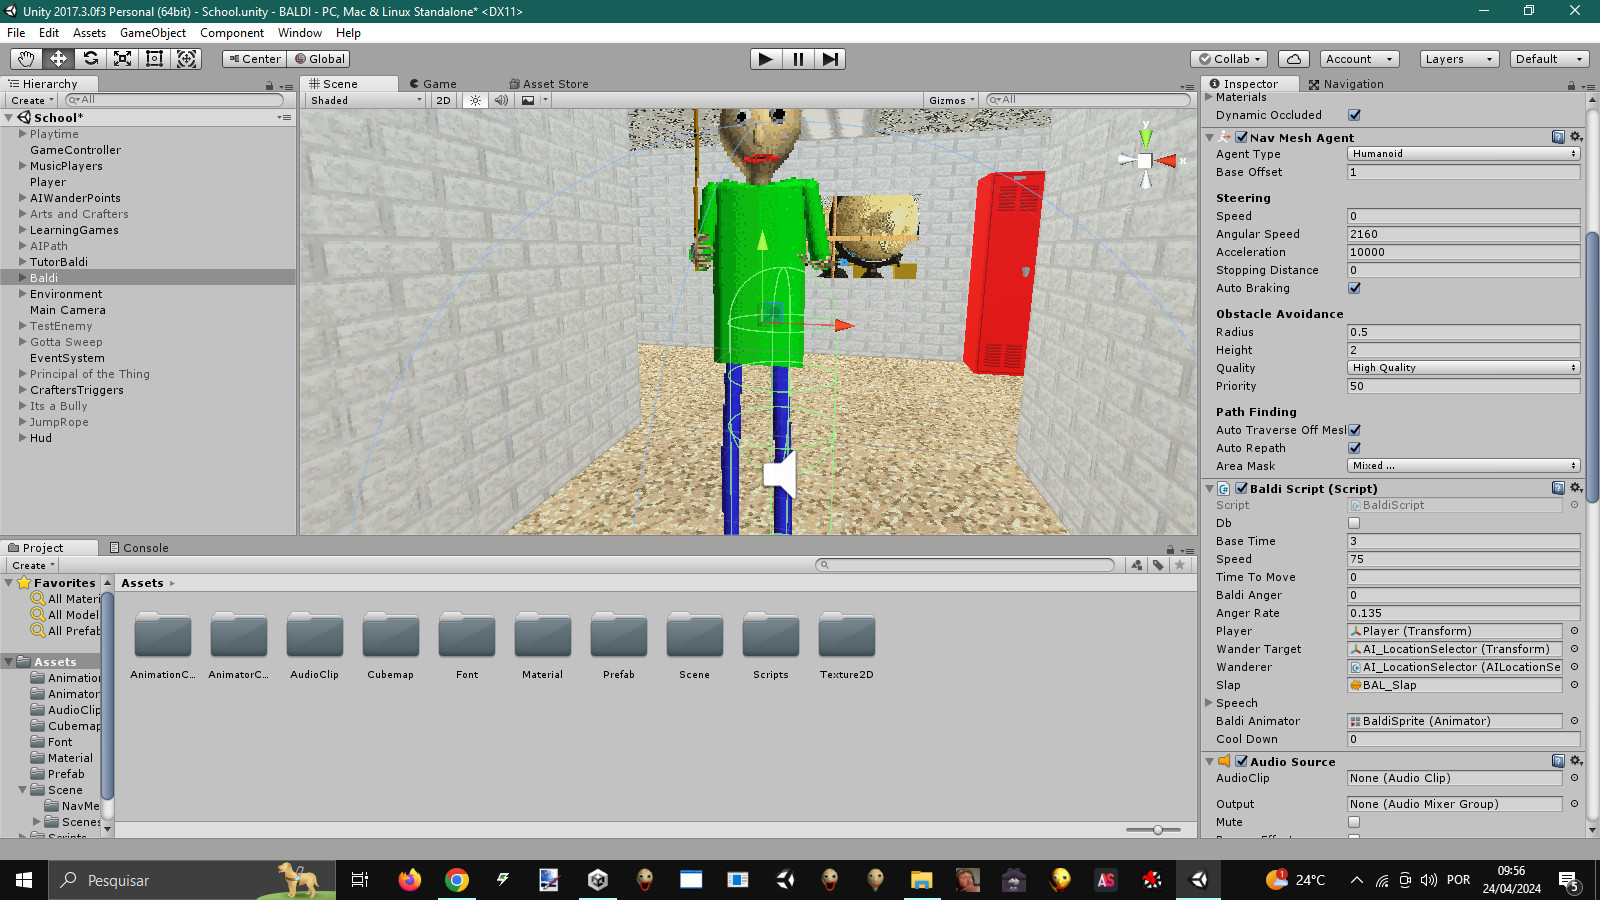This screenshot has width=1600, height=900.
Task: Open the Baldi Script component settings gear
Action: tap(1575, 488)
